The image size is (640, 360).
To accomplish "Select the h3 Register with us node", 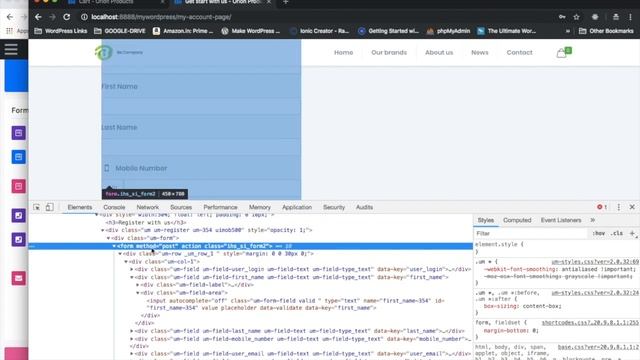I will pyautogui.click(x=146, y=223).
